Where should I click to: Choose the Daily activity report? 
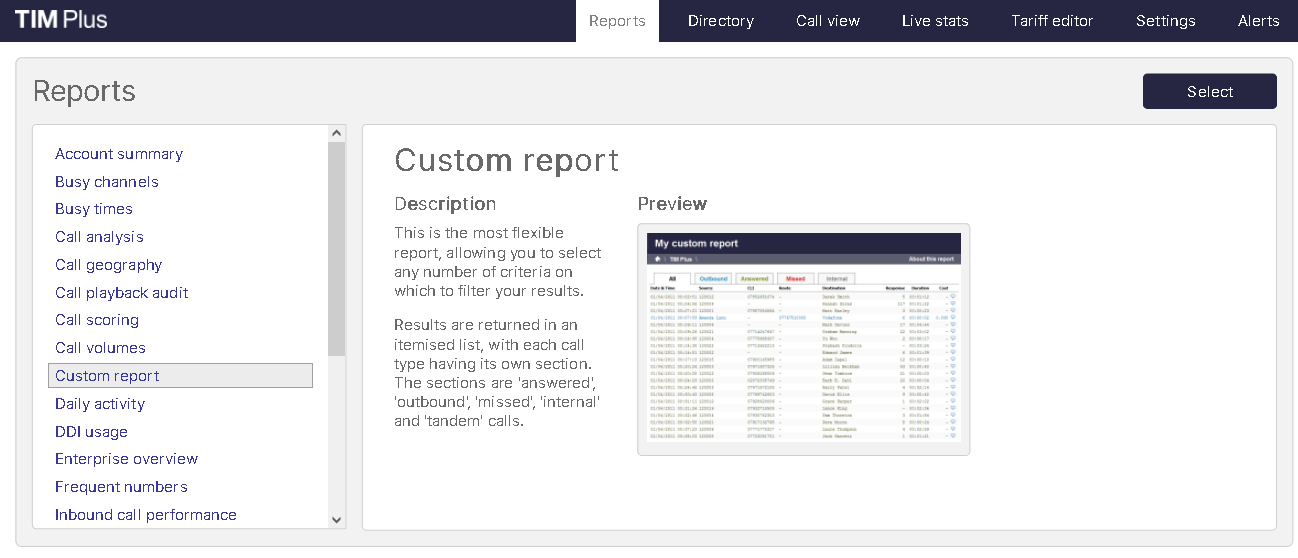pos(100,404)
